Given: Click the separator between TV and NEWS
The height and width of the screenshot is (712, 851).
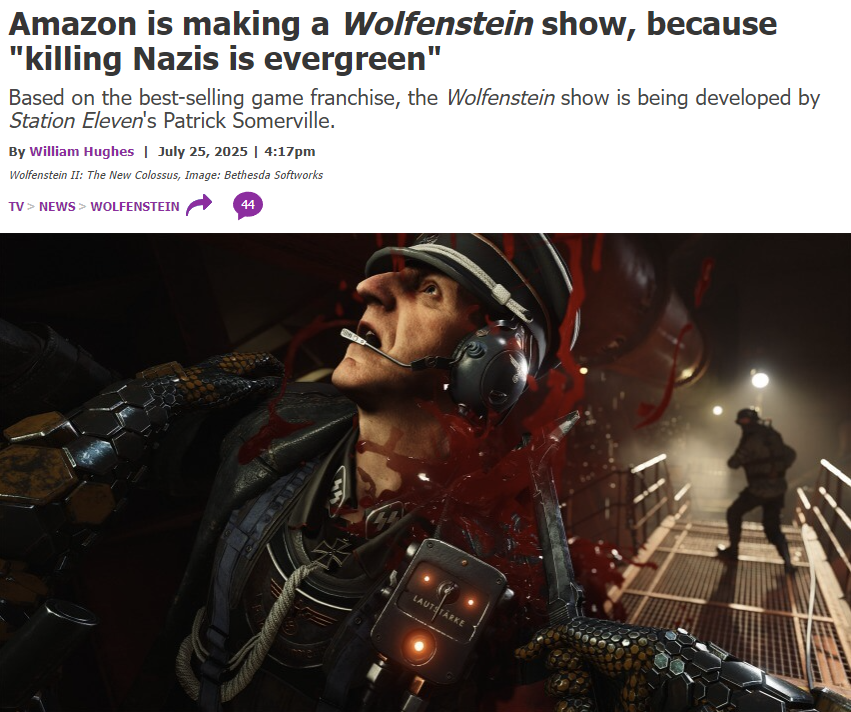Looking at the screenshot, I should pyautogui.click(x=31, y=206).
